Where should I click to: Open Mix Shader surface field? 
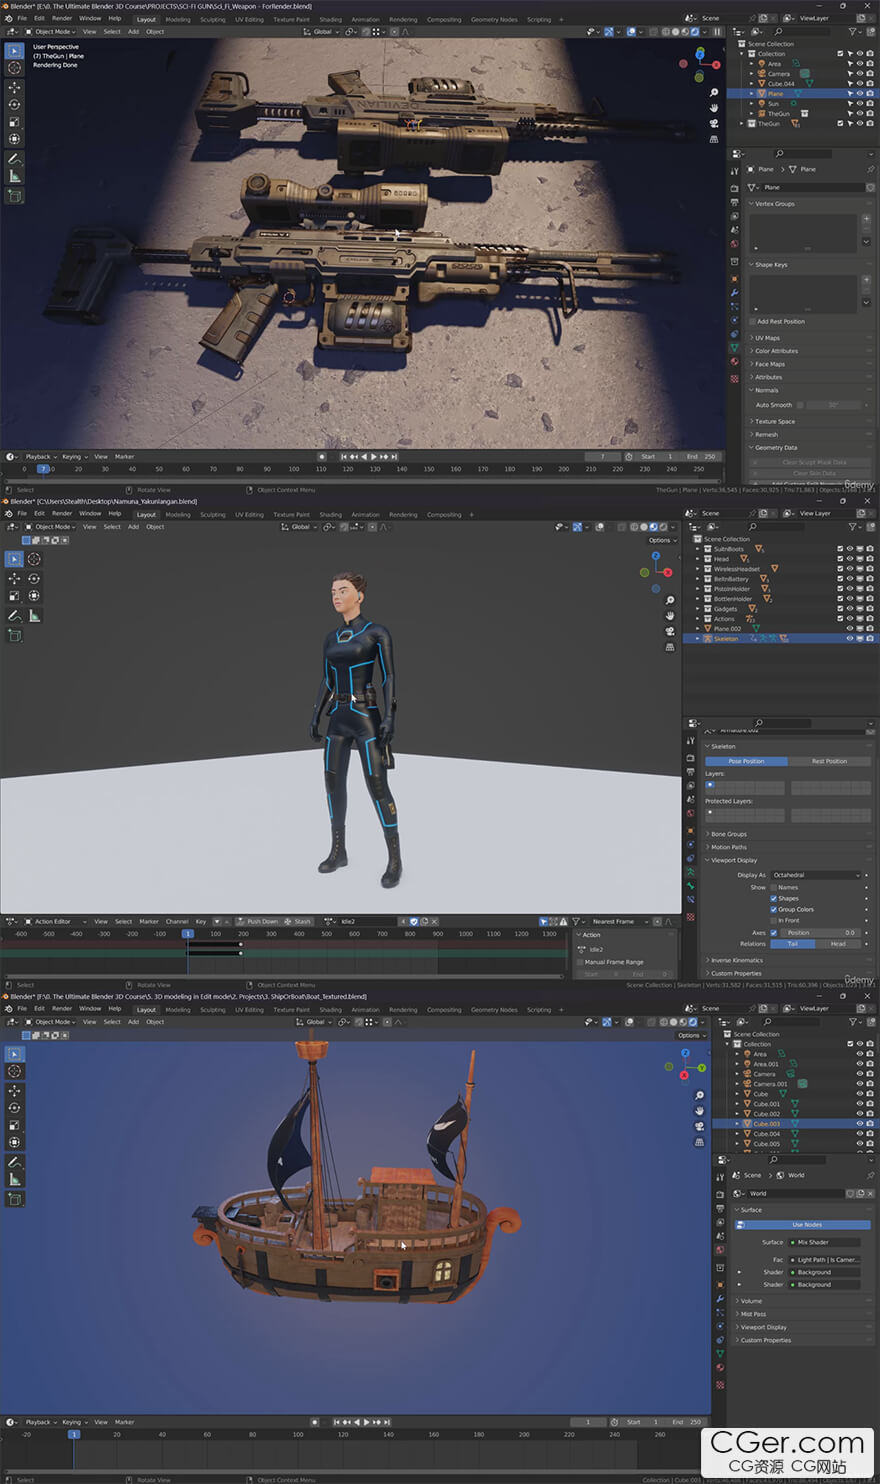click(x=823, y=1242)
